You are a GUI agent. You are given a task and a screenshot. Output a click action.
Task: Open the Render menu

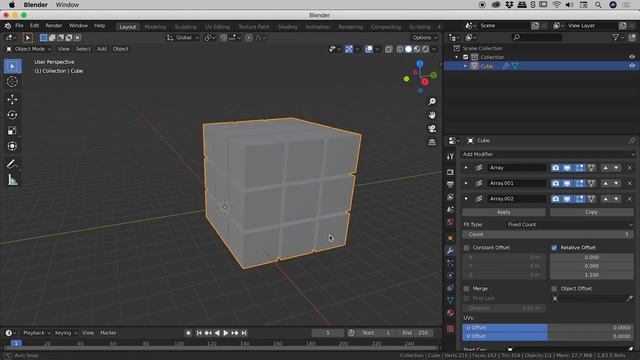tap(53, 26)
